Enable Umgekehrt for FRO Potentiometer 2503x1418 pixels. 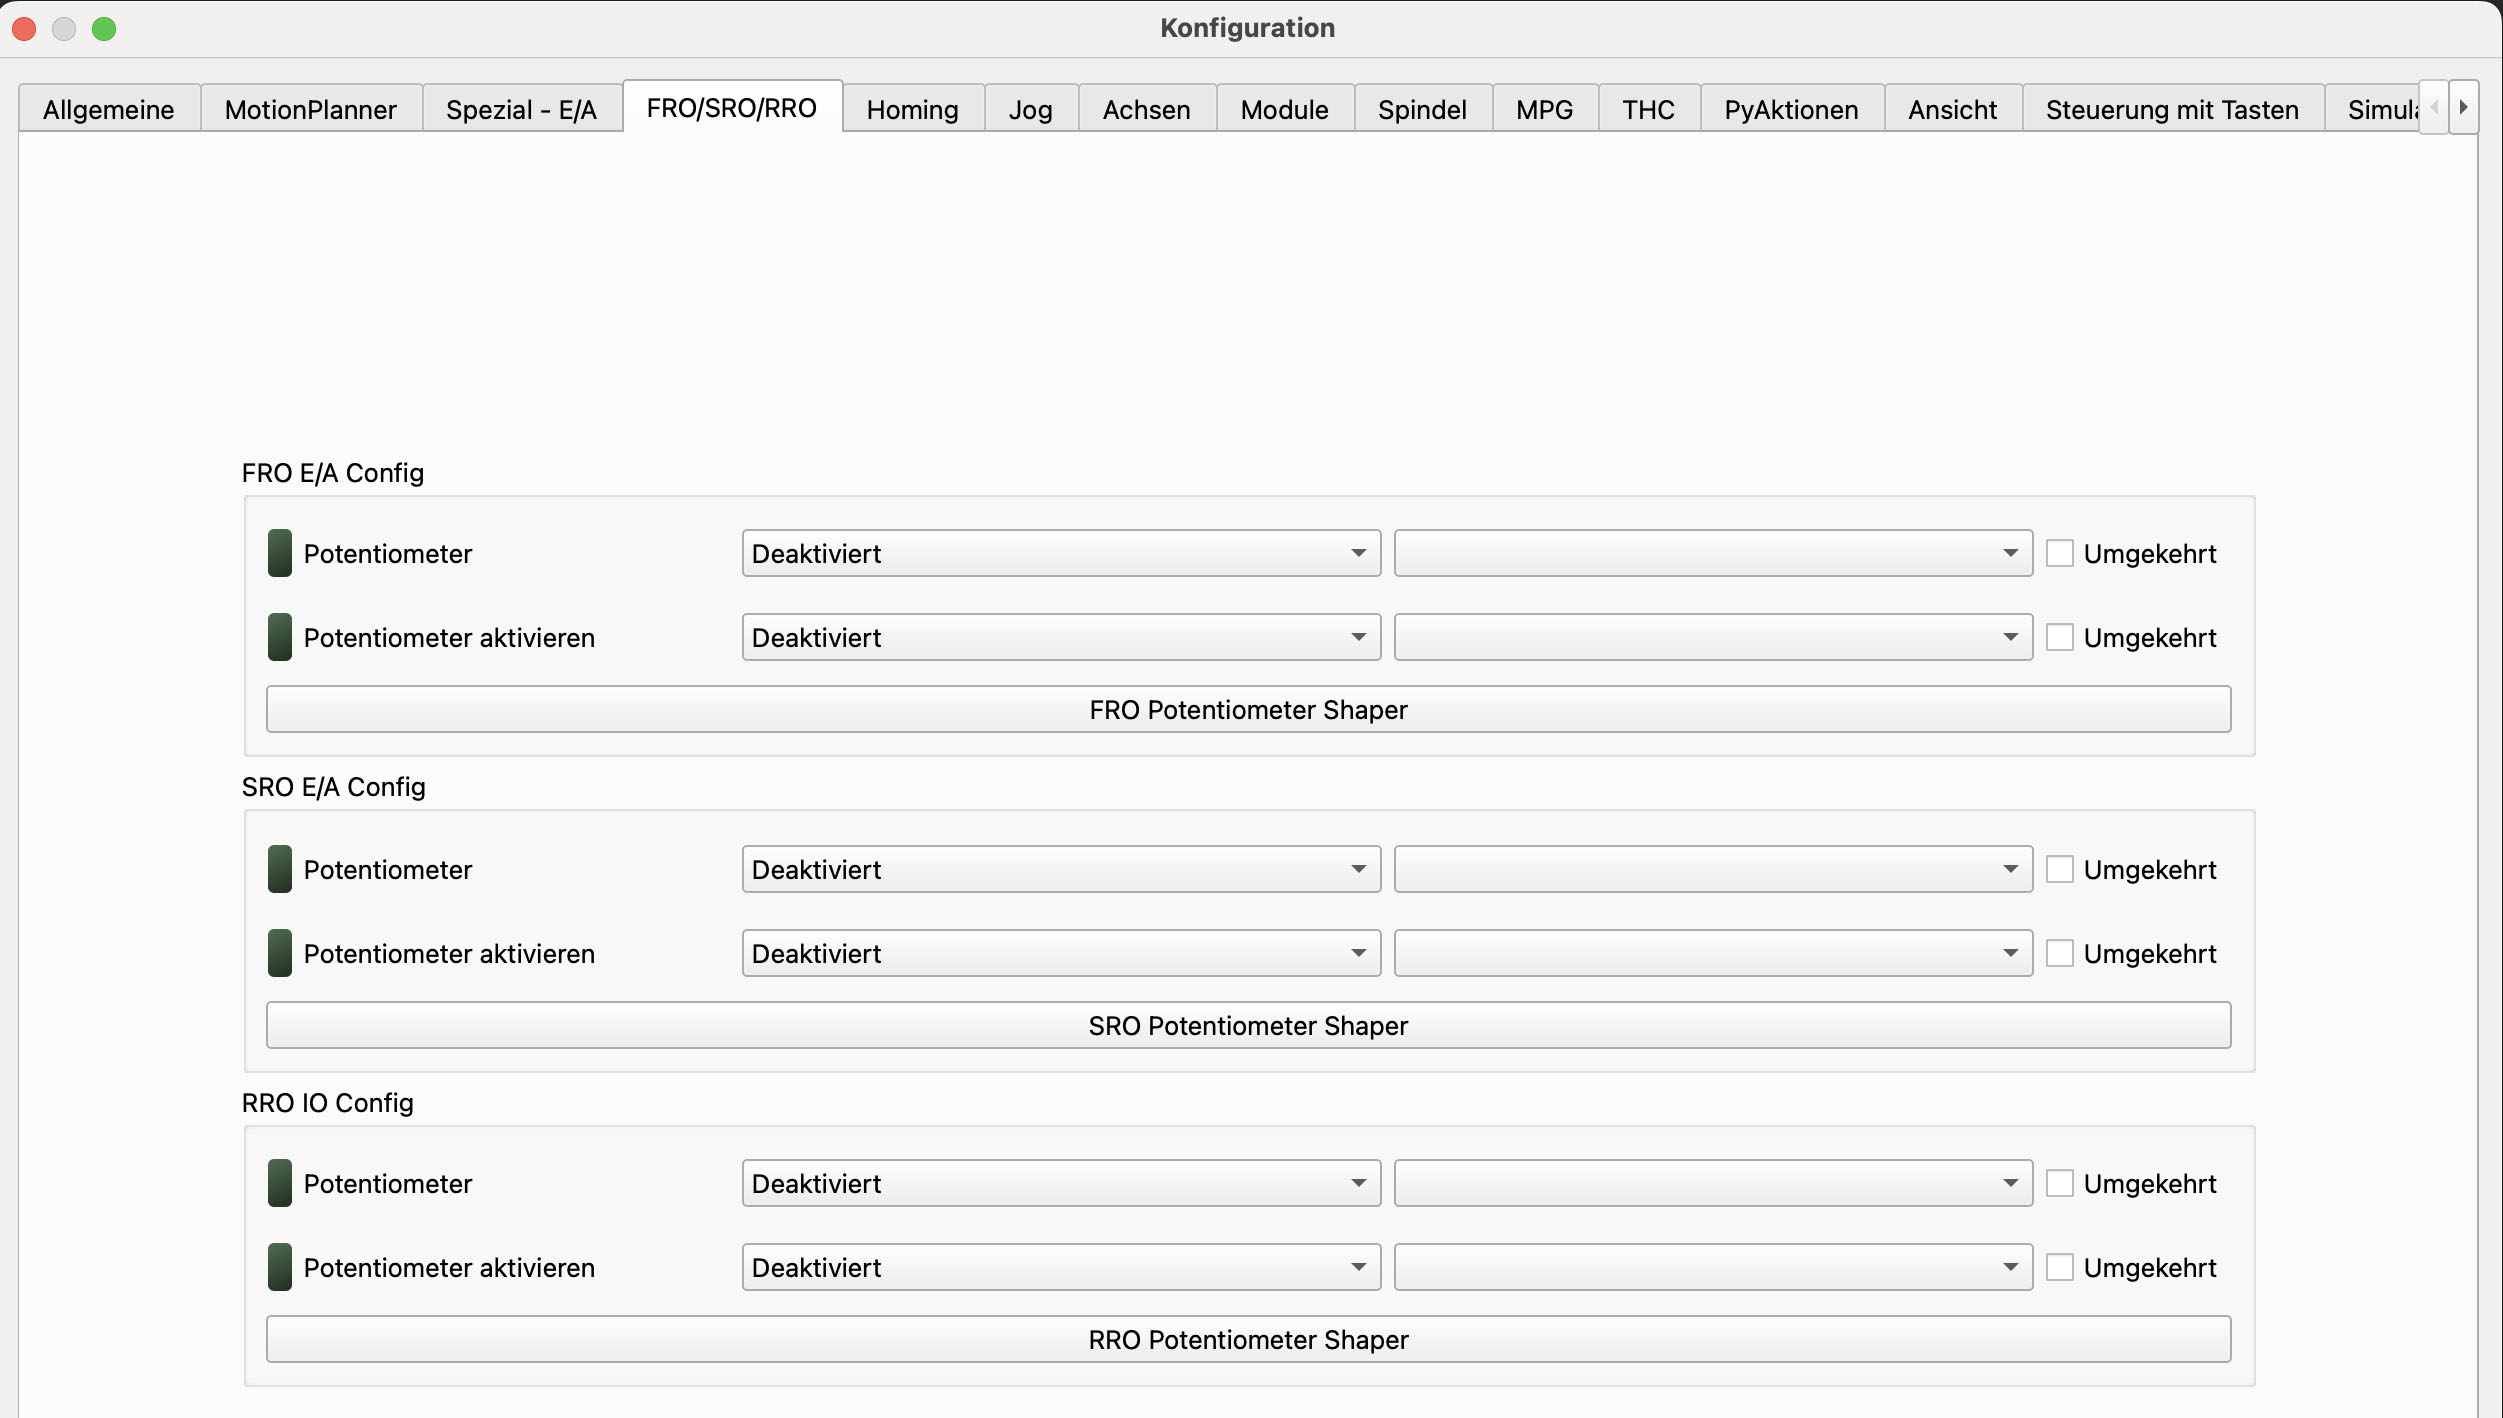(x=2059, y=553)
